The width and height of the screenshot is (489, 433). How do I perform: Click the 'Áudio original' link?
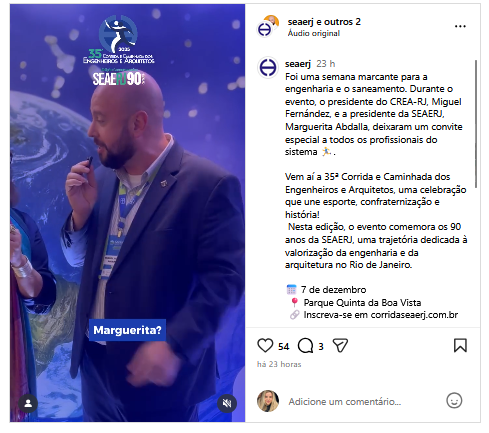(x=314, y=33)
